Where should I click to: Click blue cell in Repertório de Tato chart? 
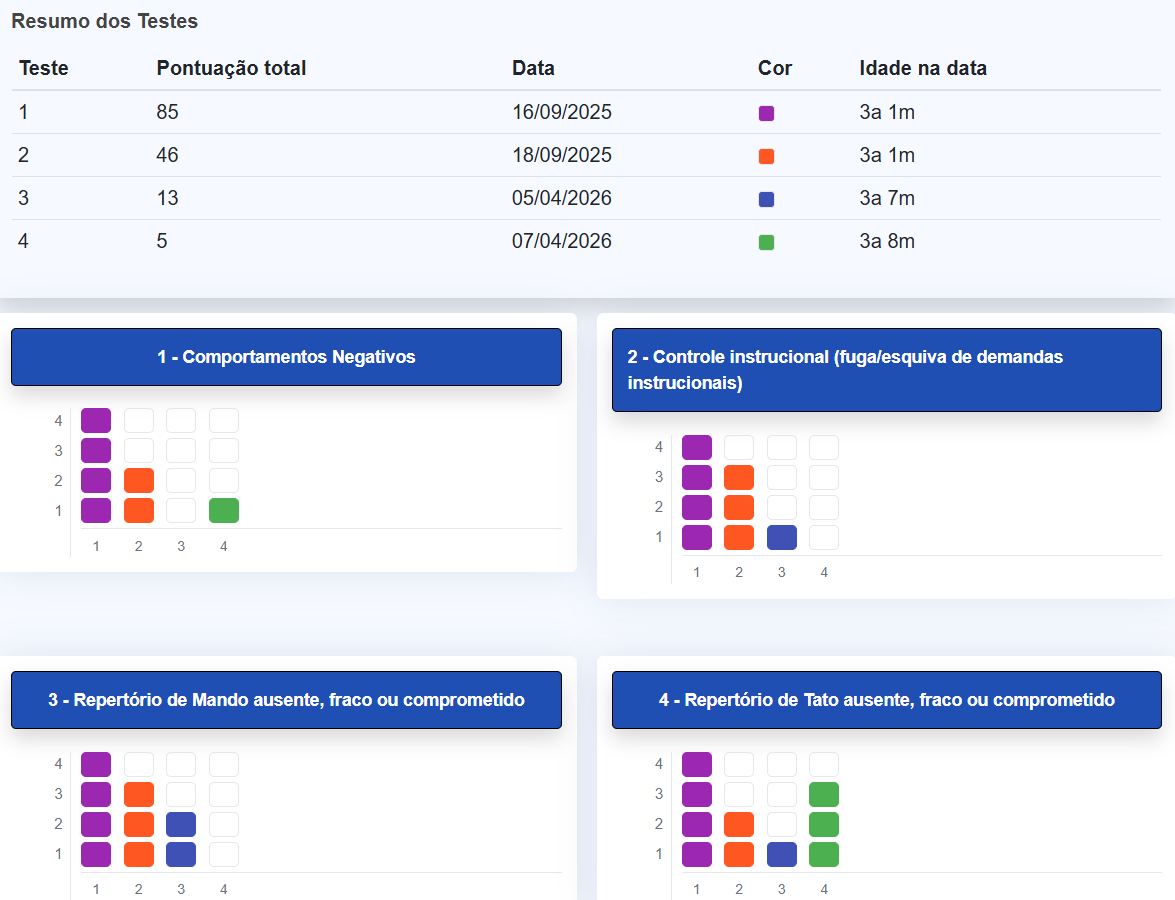coord(782,854)
